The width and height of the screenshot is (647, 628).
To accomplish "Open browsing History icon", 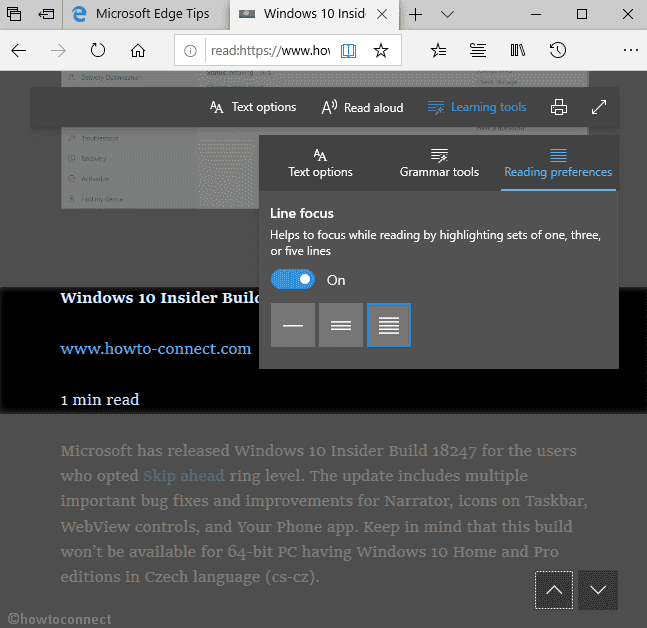I will pyautogui.click(x=557, y=50).
